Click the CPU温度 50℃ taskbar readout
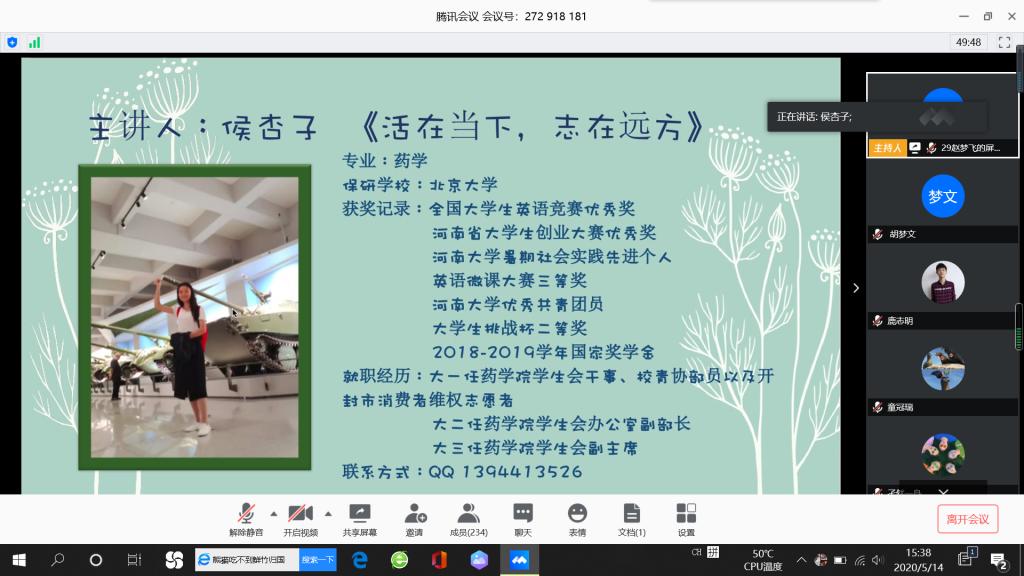The image size is (1024, 576). (x=763, y=560)
